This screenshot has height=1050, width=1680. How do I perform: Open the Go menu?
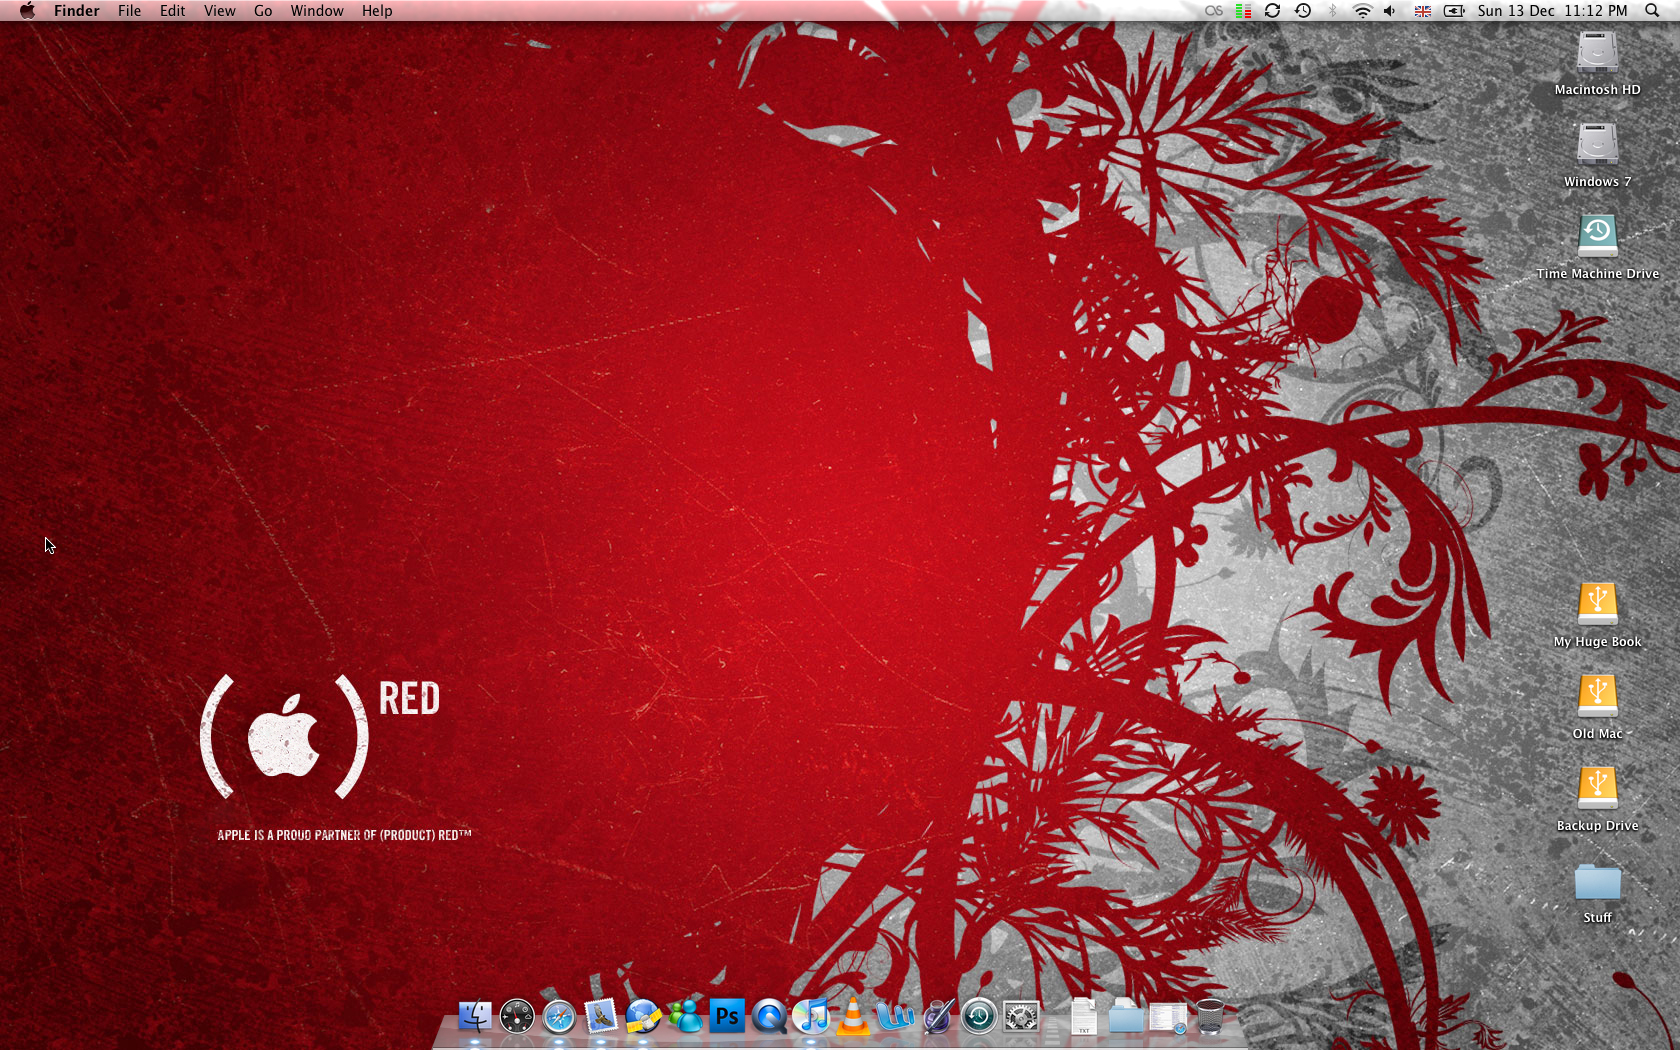(x=263, y=11)
